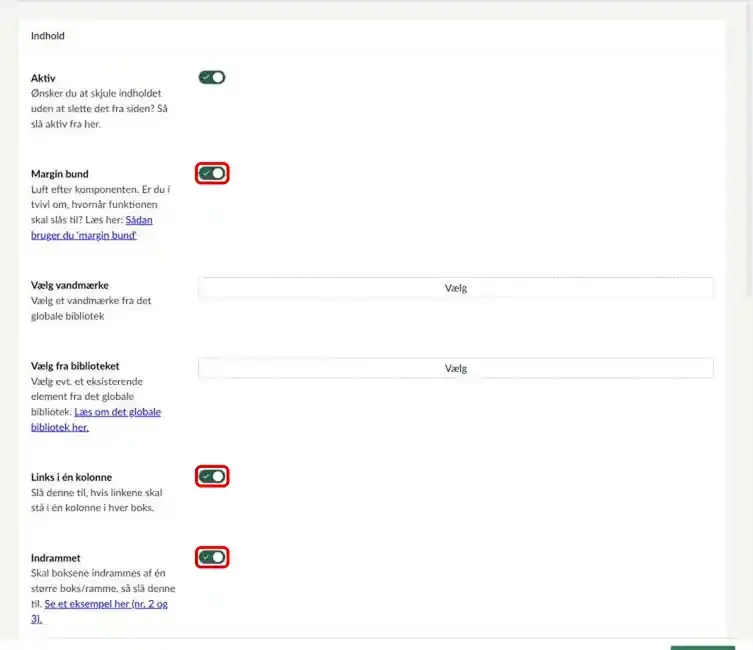This screenshot has height=650, width=753.
Task: Click the Links i én kolonne label
Action: (x=71, y=477)
